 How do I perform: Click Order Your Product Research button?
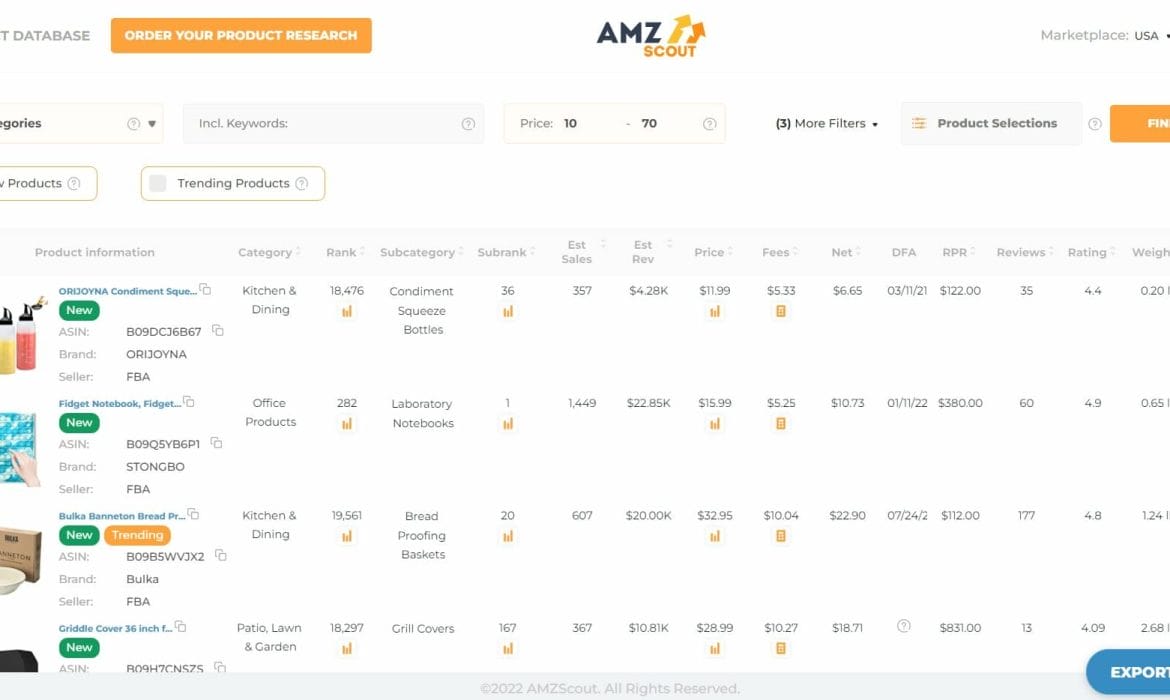click(x=241, y=35)
